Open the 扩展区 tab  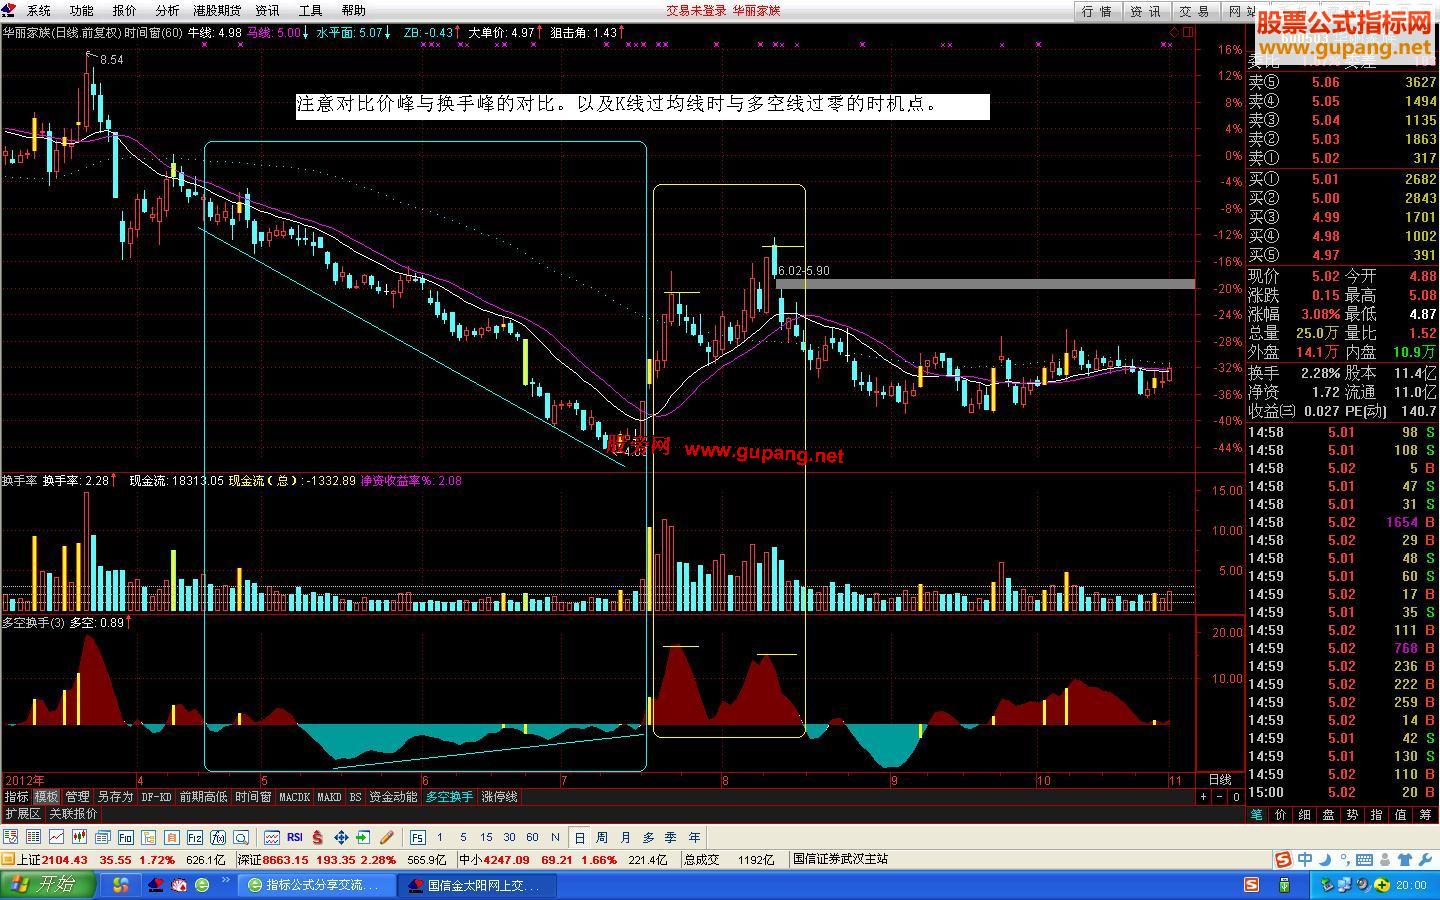(x=22, y=814)
